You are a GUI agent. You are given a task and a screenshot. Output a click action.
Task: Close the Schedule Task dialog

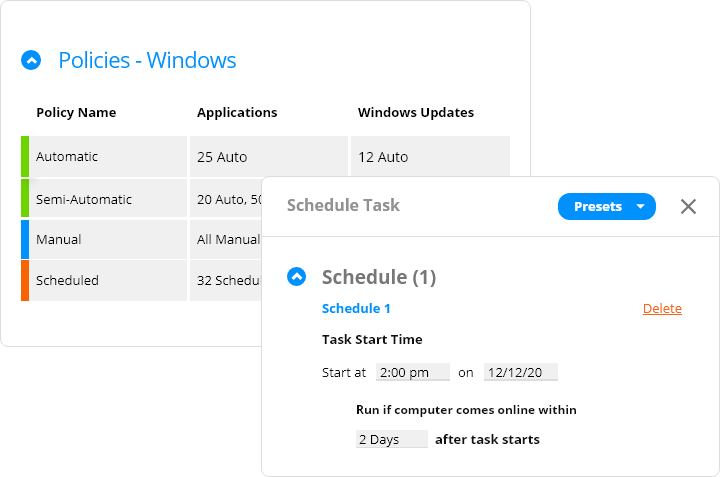(x=688, y=207)
